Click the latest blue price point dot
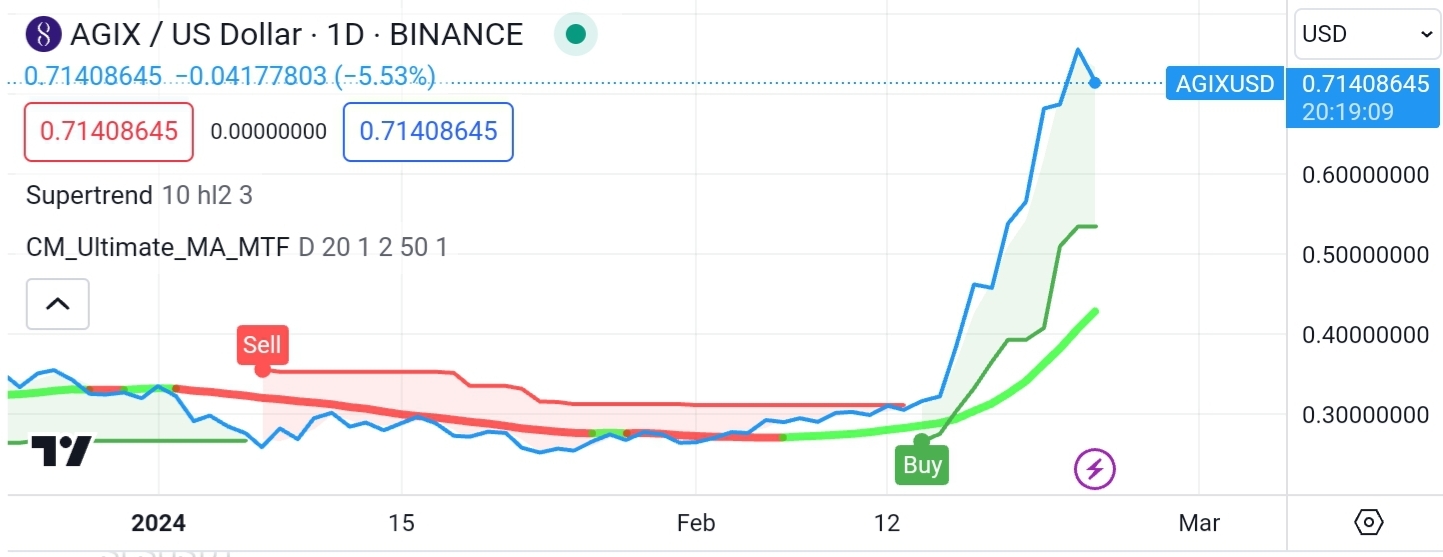This screenshot has width=1443, height=557. click(1095, 83)
